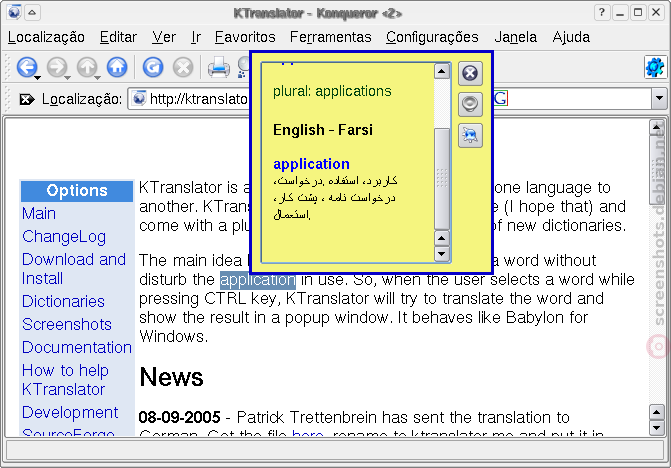Open the Development link
Image resolution: width=671 pixels, height=468 pixels.
pyautogui.click(x=70, y=412)
